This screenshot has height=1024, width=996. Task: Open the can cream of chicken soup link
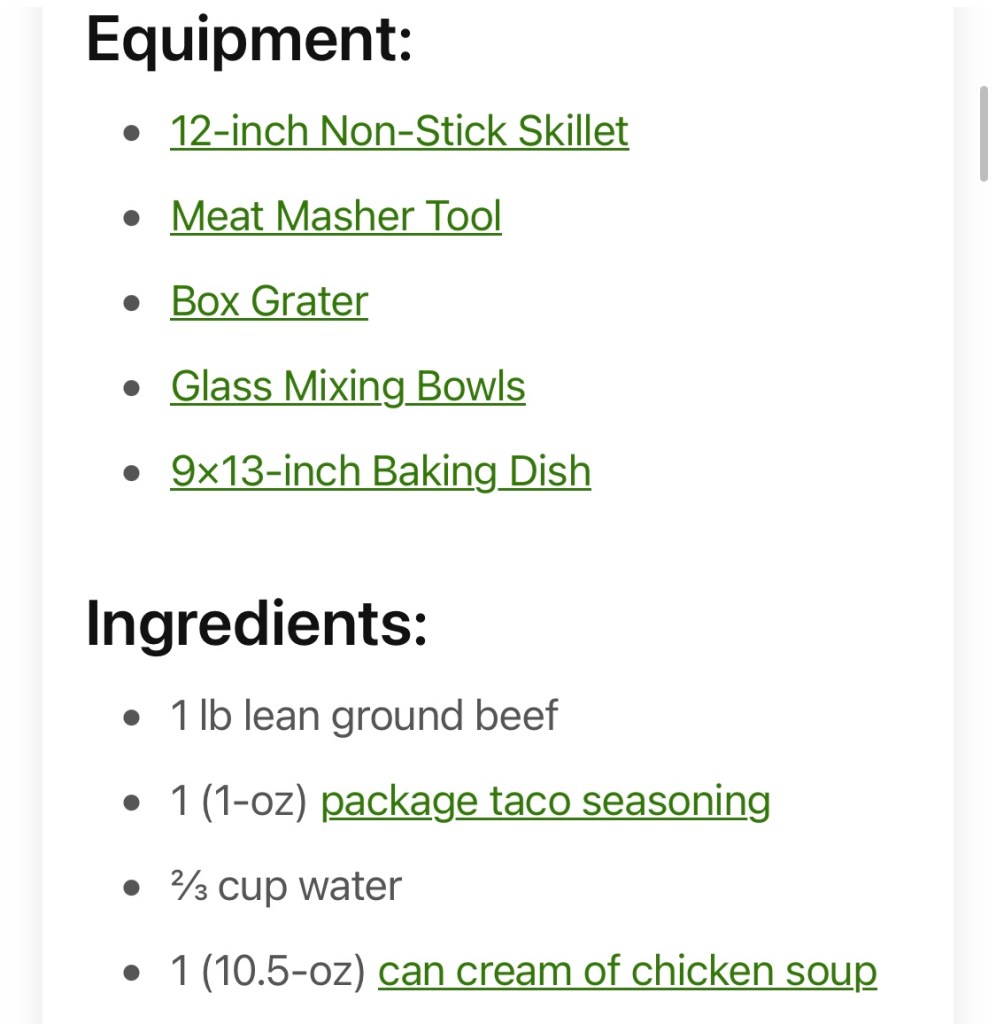pyautogui.click(x=627, y=971)
